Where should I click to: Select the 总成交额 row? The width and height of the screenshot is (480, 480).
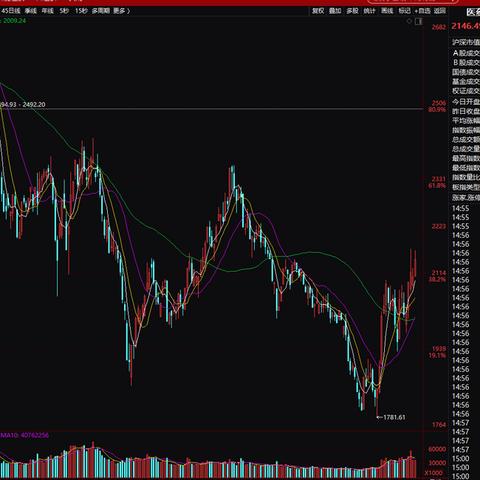point(466,139)
